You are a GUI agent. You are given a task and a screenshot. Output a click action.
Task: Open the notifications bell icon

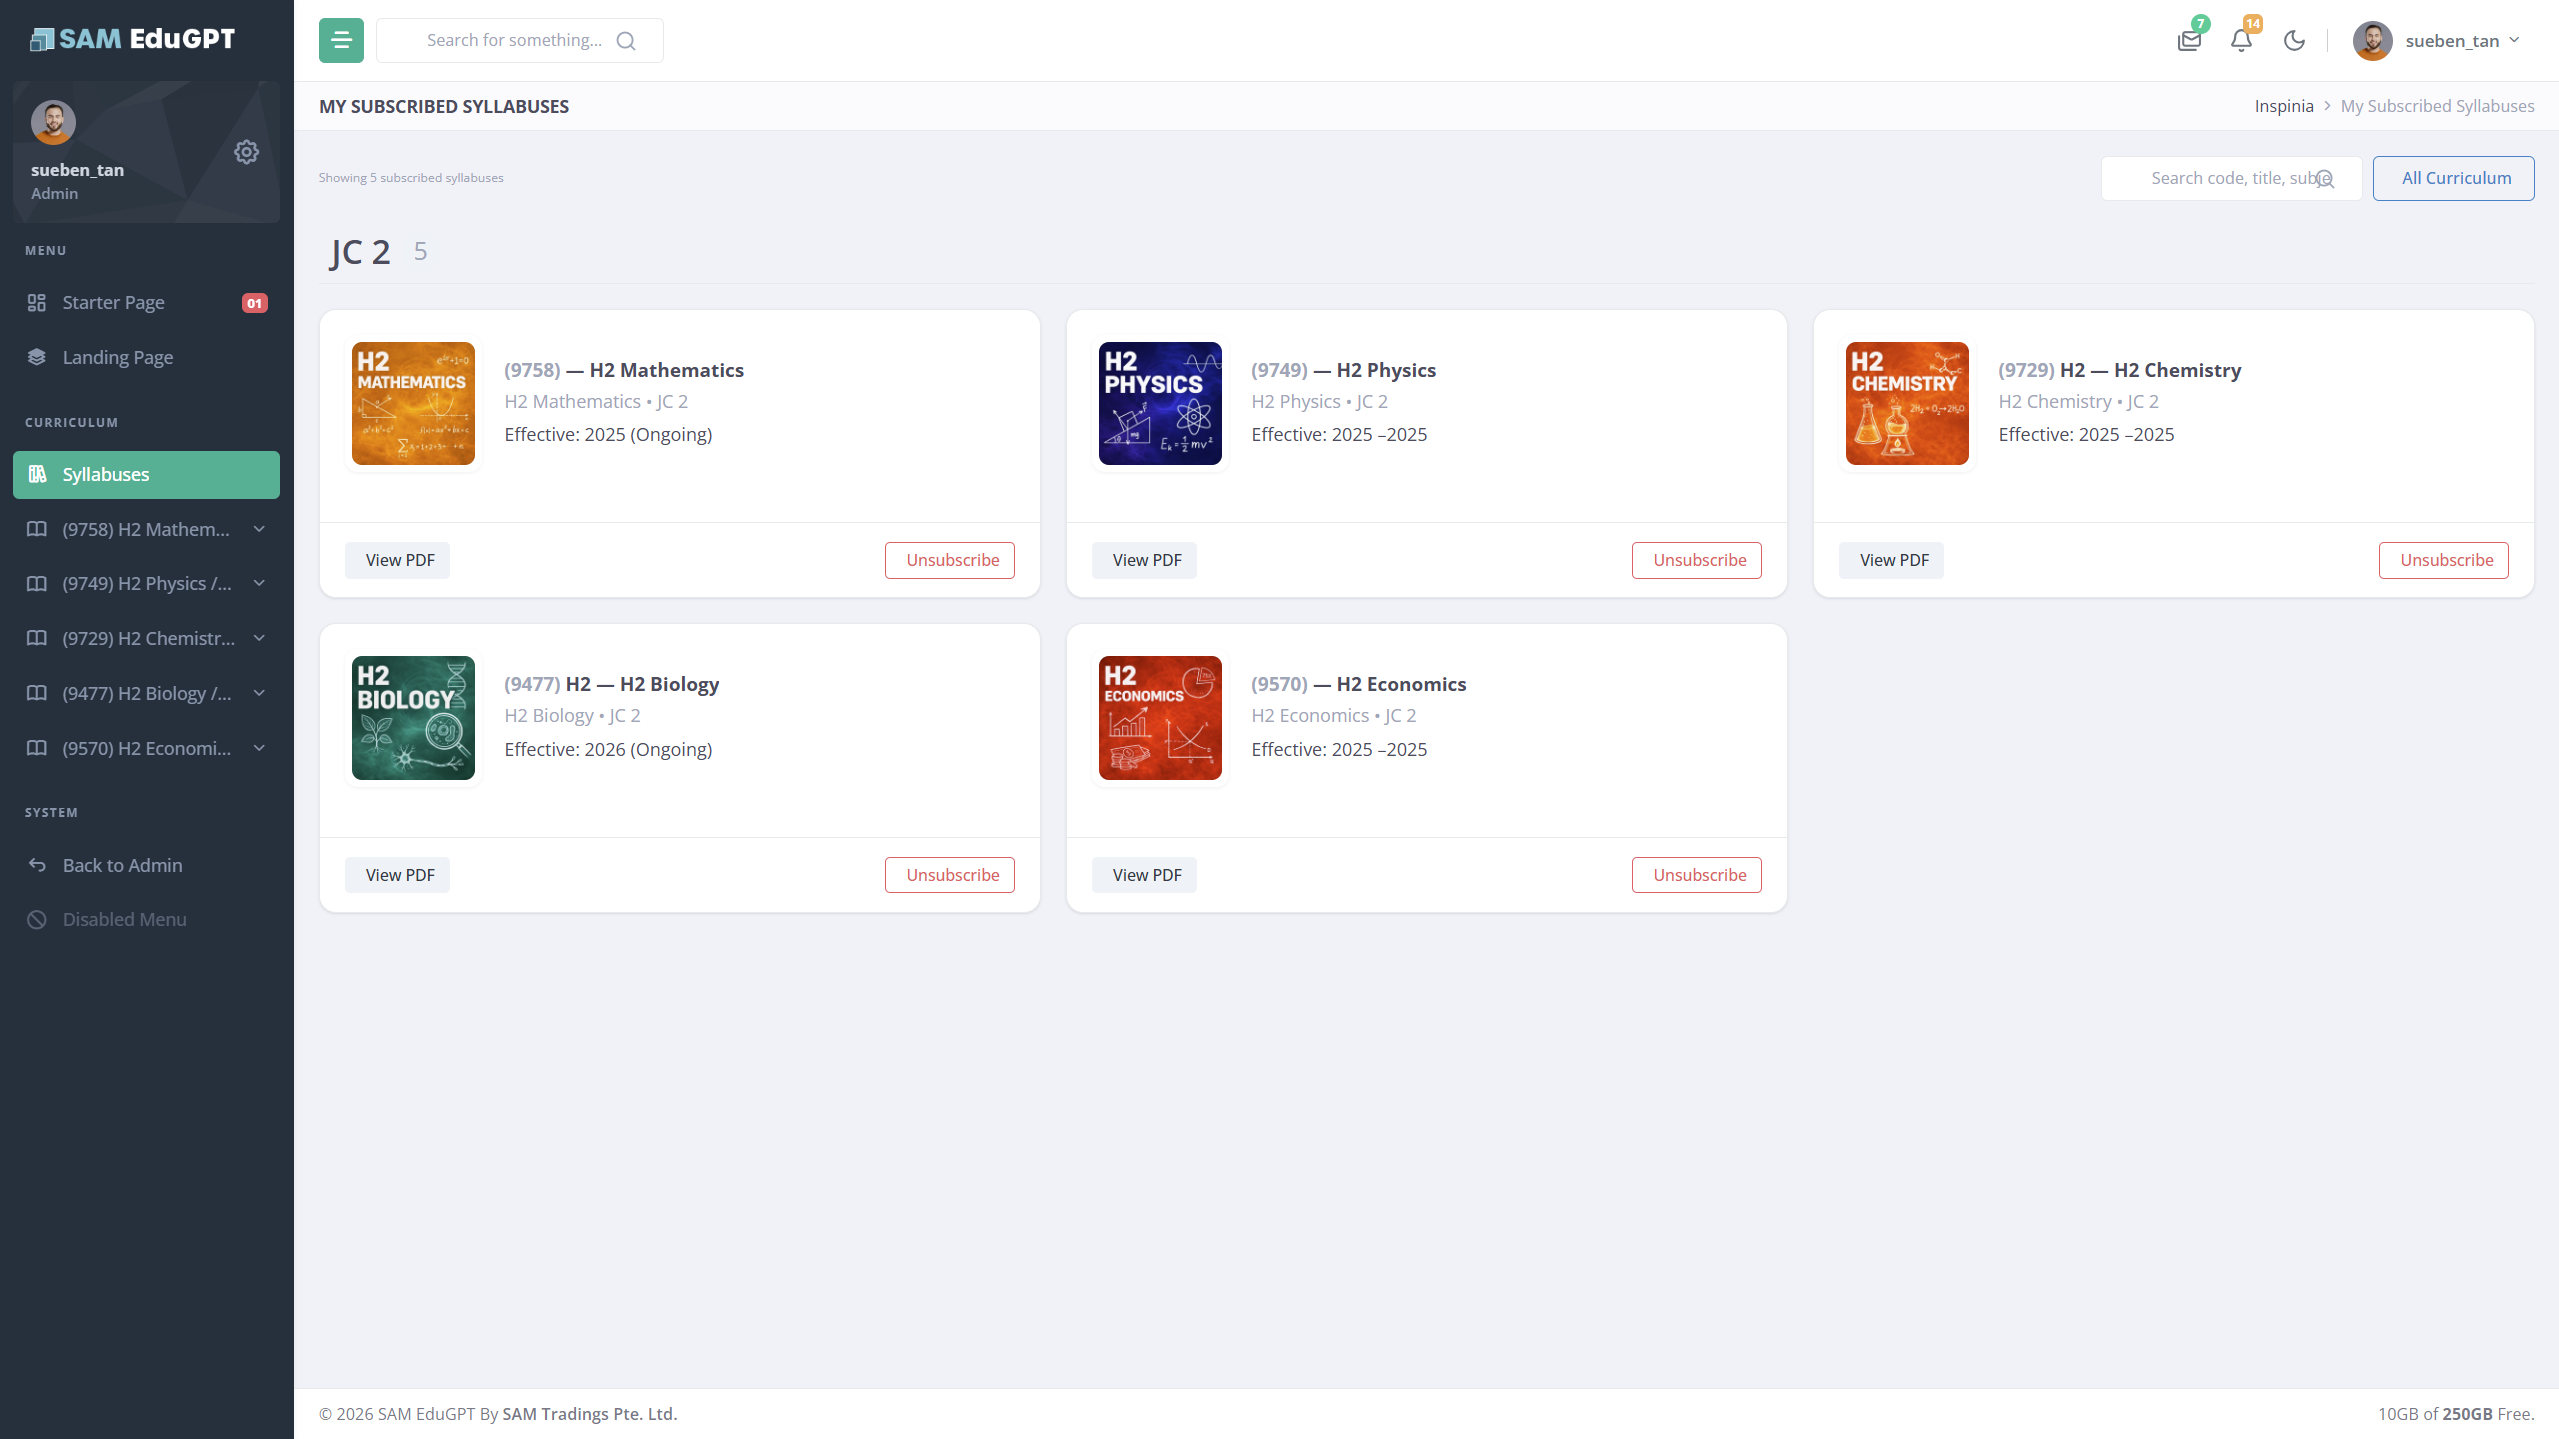pos(2241,41)
